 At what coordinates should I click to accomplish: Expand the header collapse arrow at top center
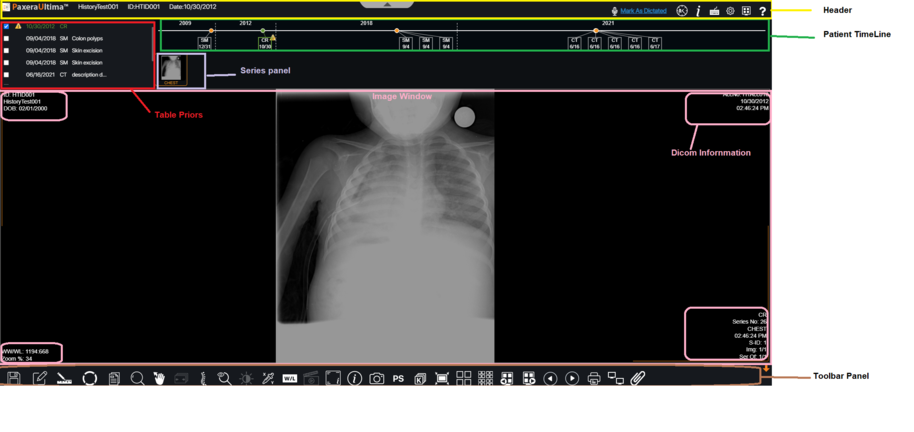coord(386,4)
